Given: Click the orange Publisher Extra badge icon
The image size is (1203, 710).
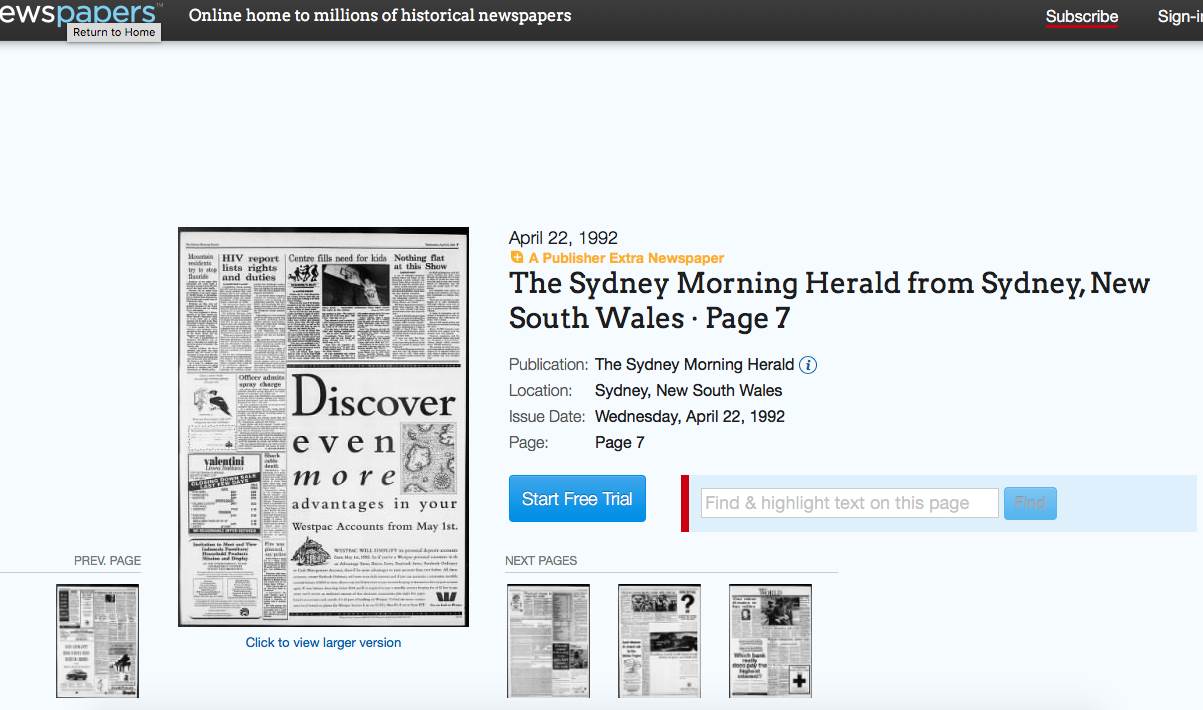Looking at the screenshot, I should pos(517,258).
